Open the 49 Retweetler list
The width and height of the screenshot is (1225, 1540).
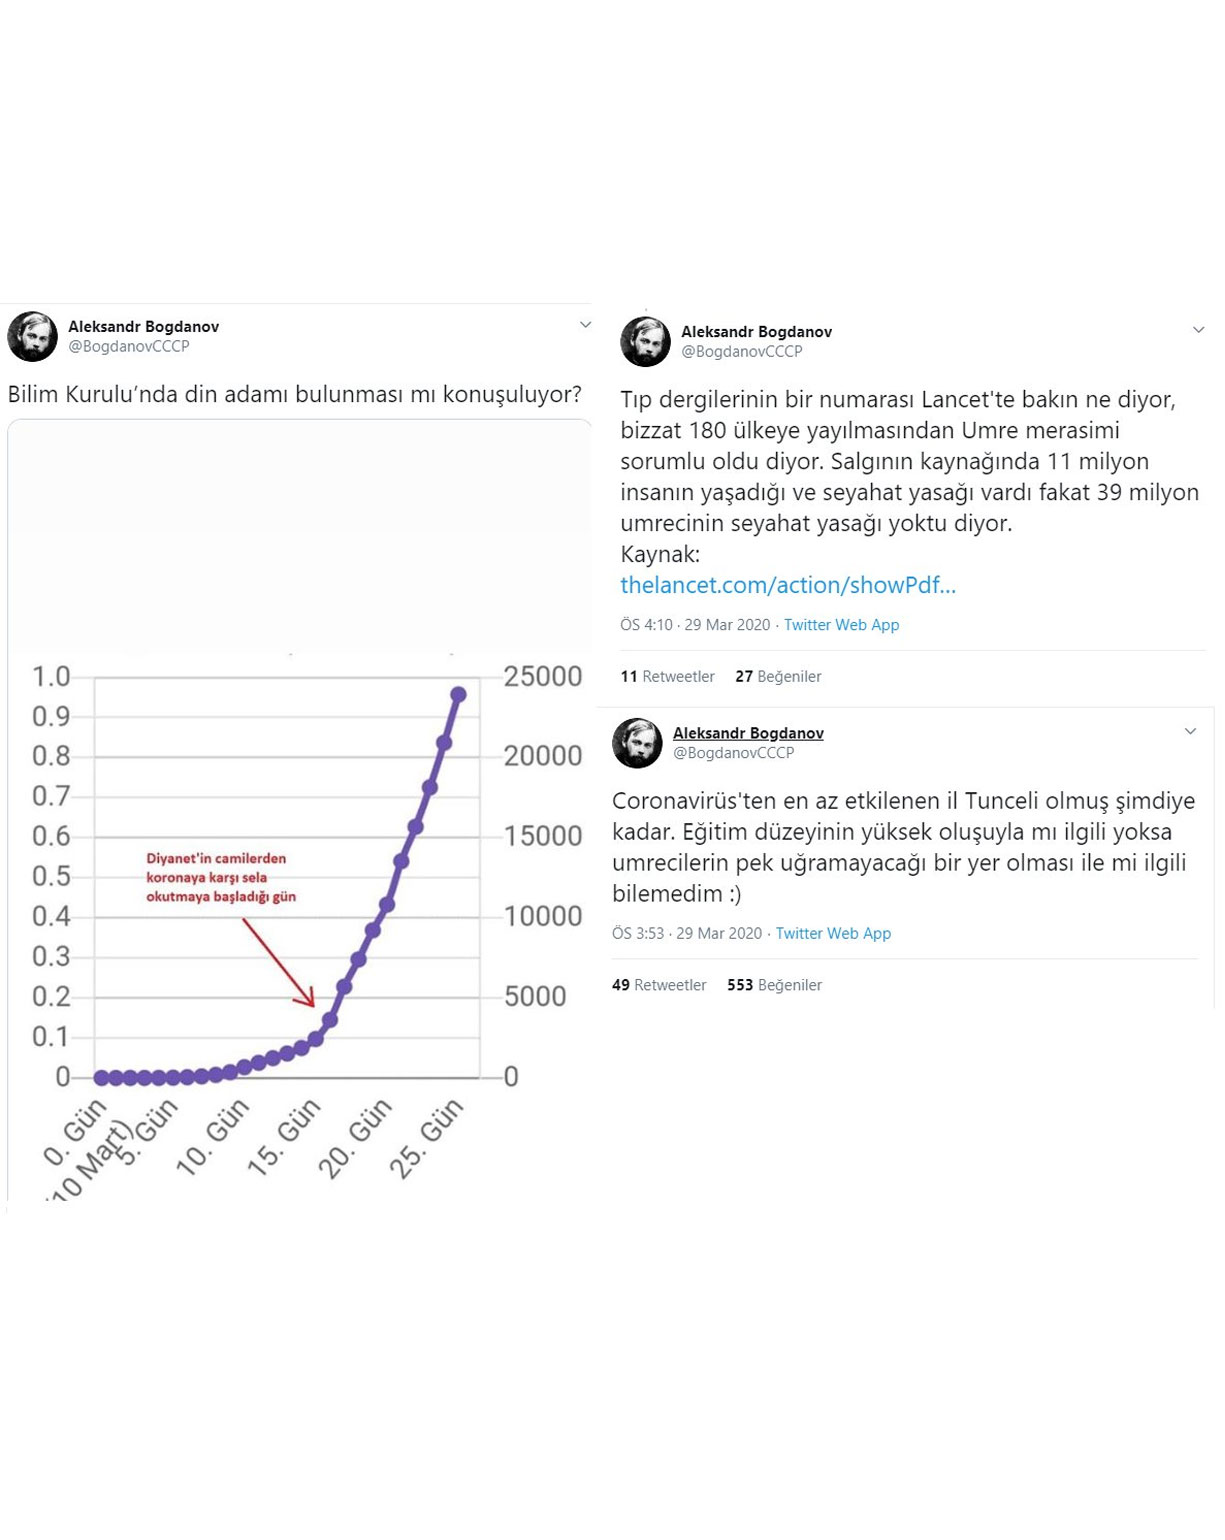659,985
